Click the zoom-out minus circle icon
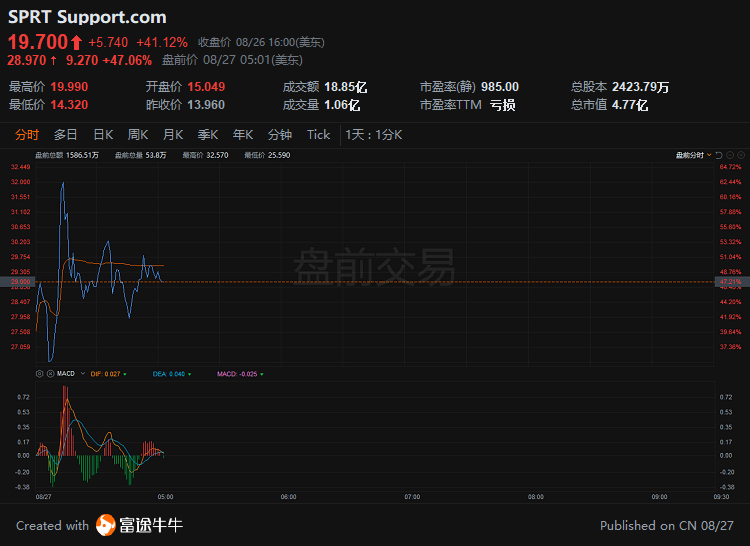750x546 pixels. pyautogui.click(x=730, y=155)
